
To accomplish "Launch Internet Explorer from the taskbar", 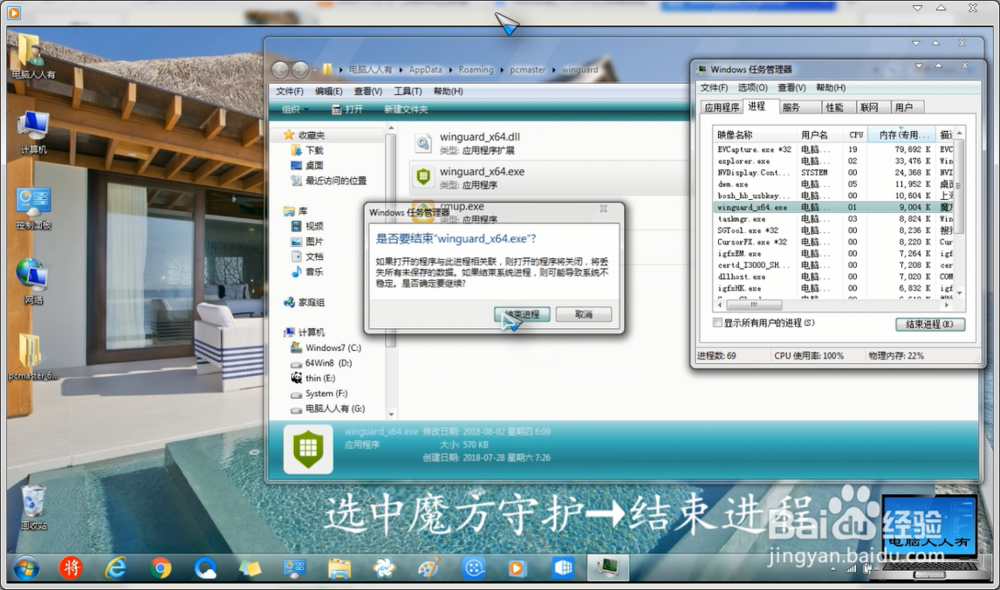I will (x=115, y=568).
